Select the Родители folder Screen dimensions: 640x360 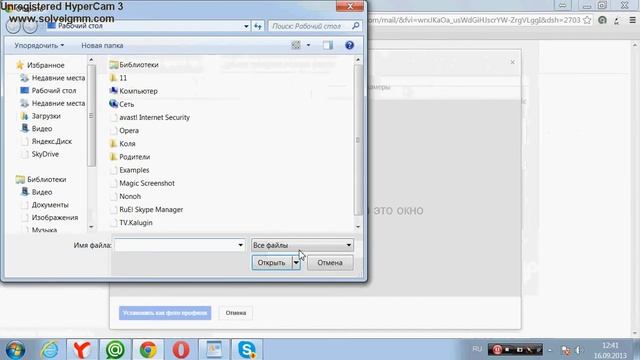click(134, 157)
